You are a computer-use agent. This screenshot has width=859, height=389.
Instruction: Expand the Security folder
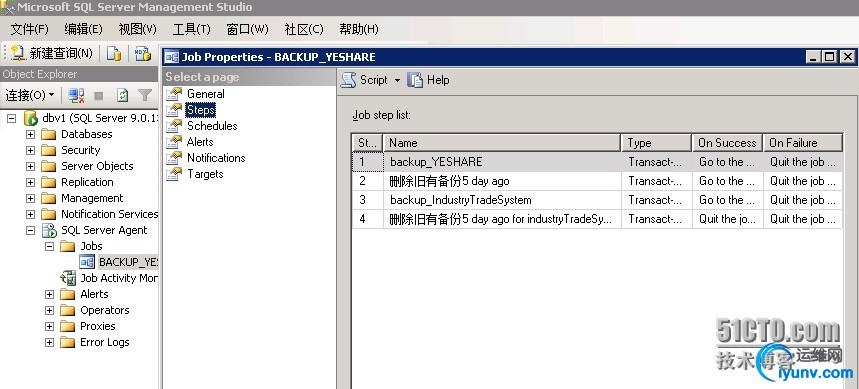coord(30,150)
